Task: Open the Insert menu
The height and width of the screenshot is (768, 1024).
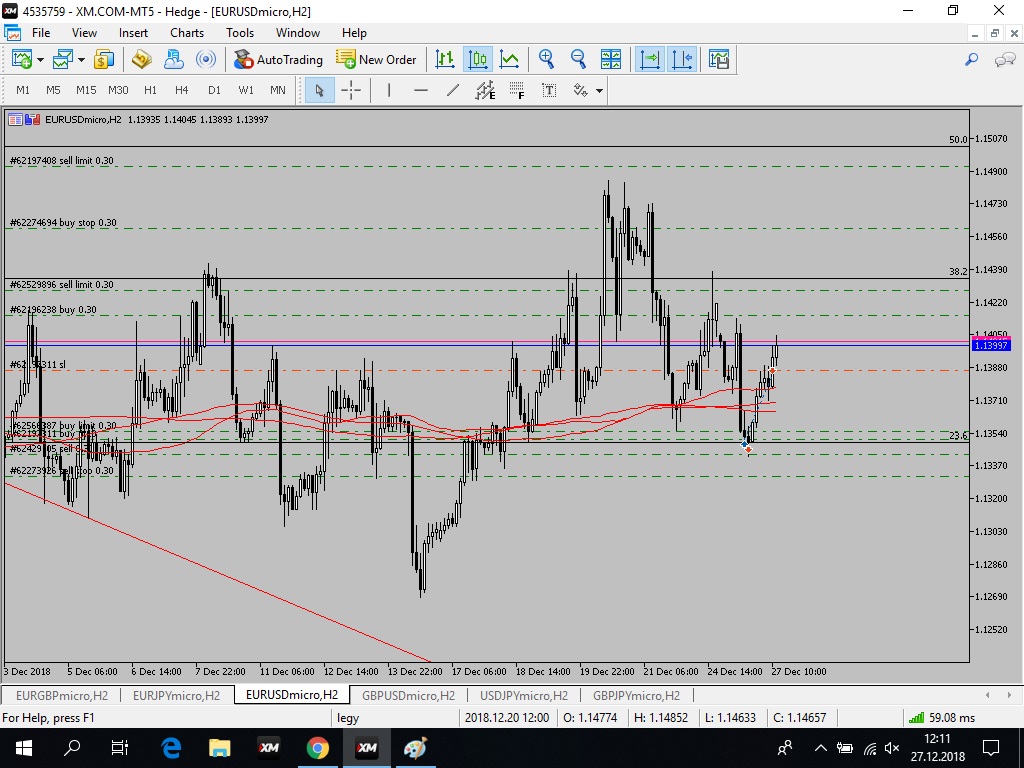Action: 133,33
